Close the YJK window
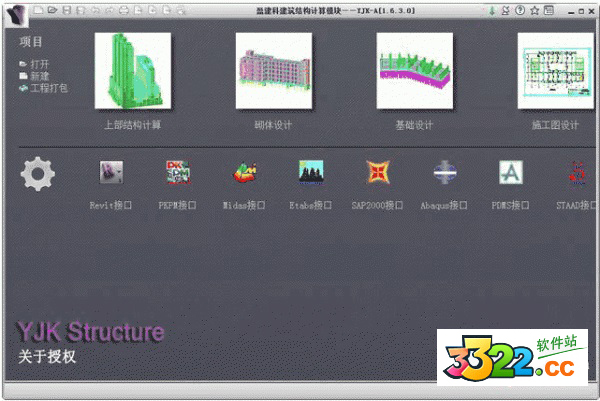This screenshot has width=600, height=401. (591, 11)
